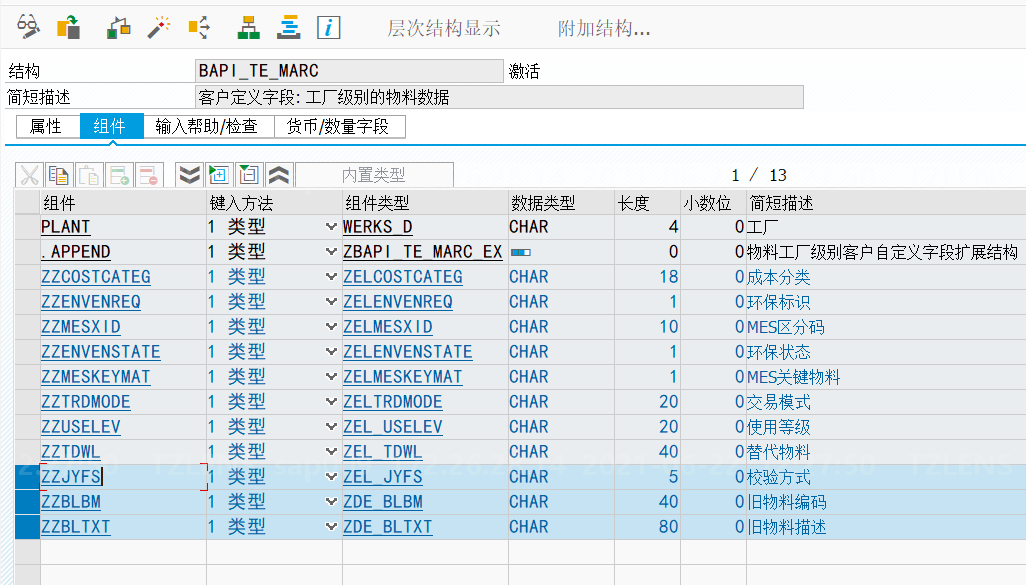Delete a row using the red minus icon
Viewport: 1026px width, 585px height.
(x=150, y=174)
